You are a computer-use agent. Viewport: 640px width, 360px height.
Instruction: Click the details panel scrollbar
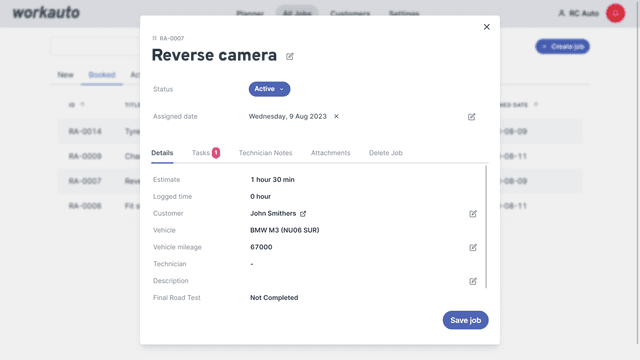click(486, 227)
